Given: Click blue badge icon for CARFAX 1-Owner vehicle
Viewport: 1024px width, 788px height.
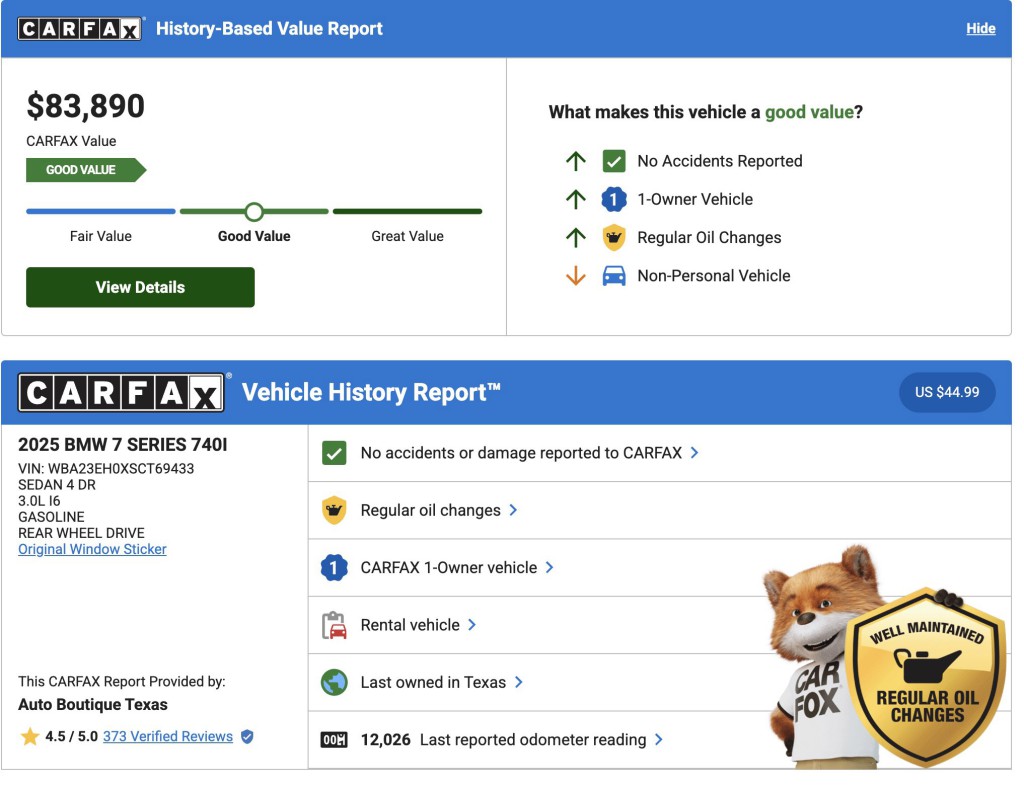Looking at the screenshot, I should coord(334,568).
